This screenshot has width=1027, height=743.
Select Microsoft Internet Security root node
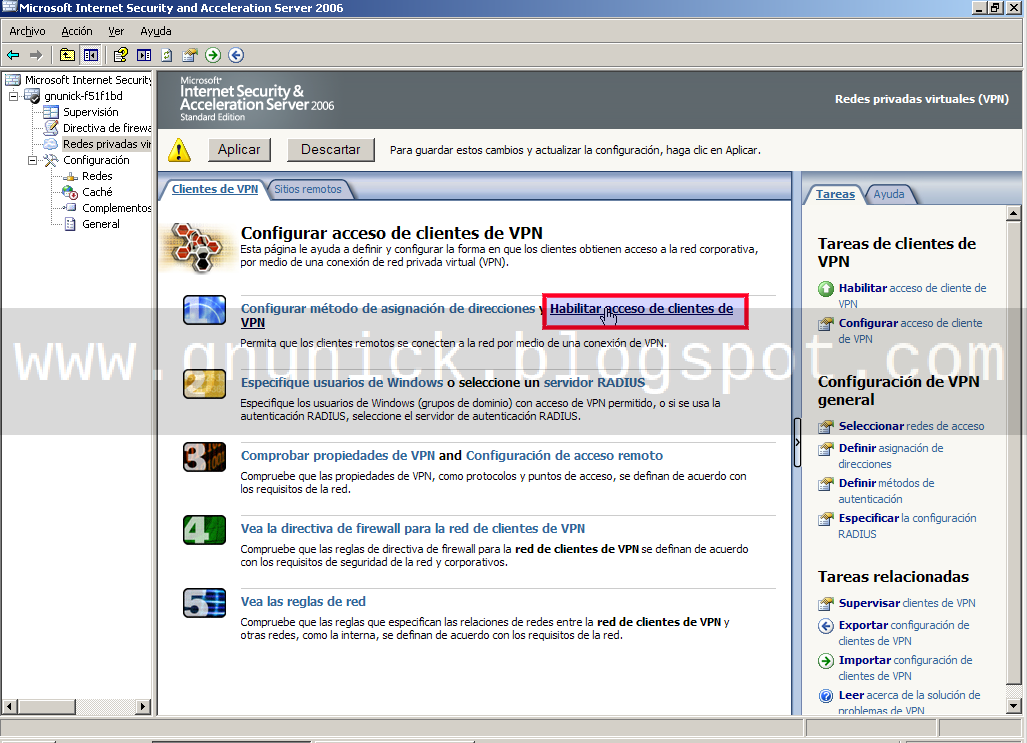pyautogui.click(x=88, y=80)
